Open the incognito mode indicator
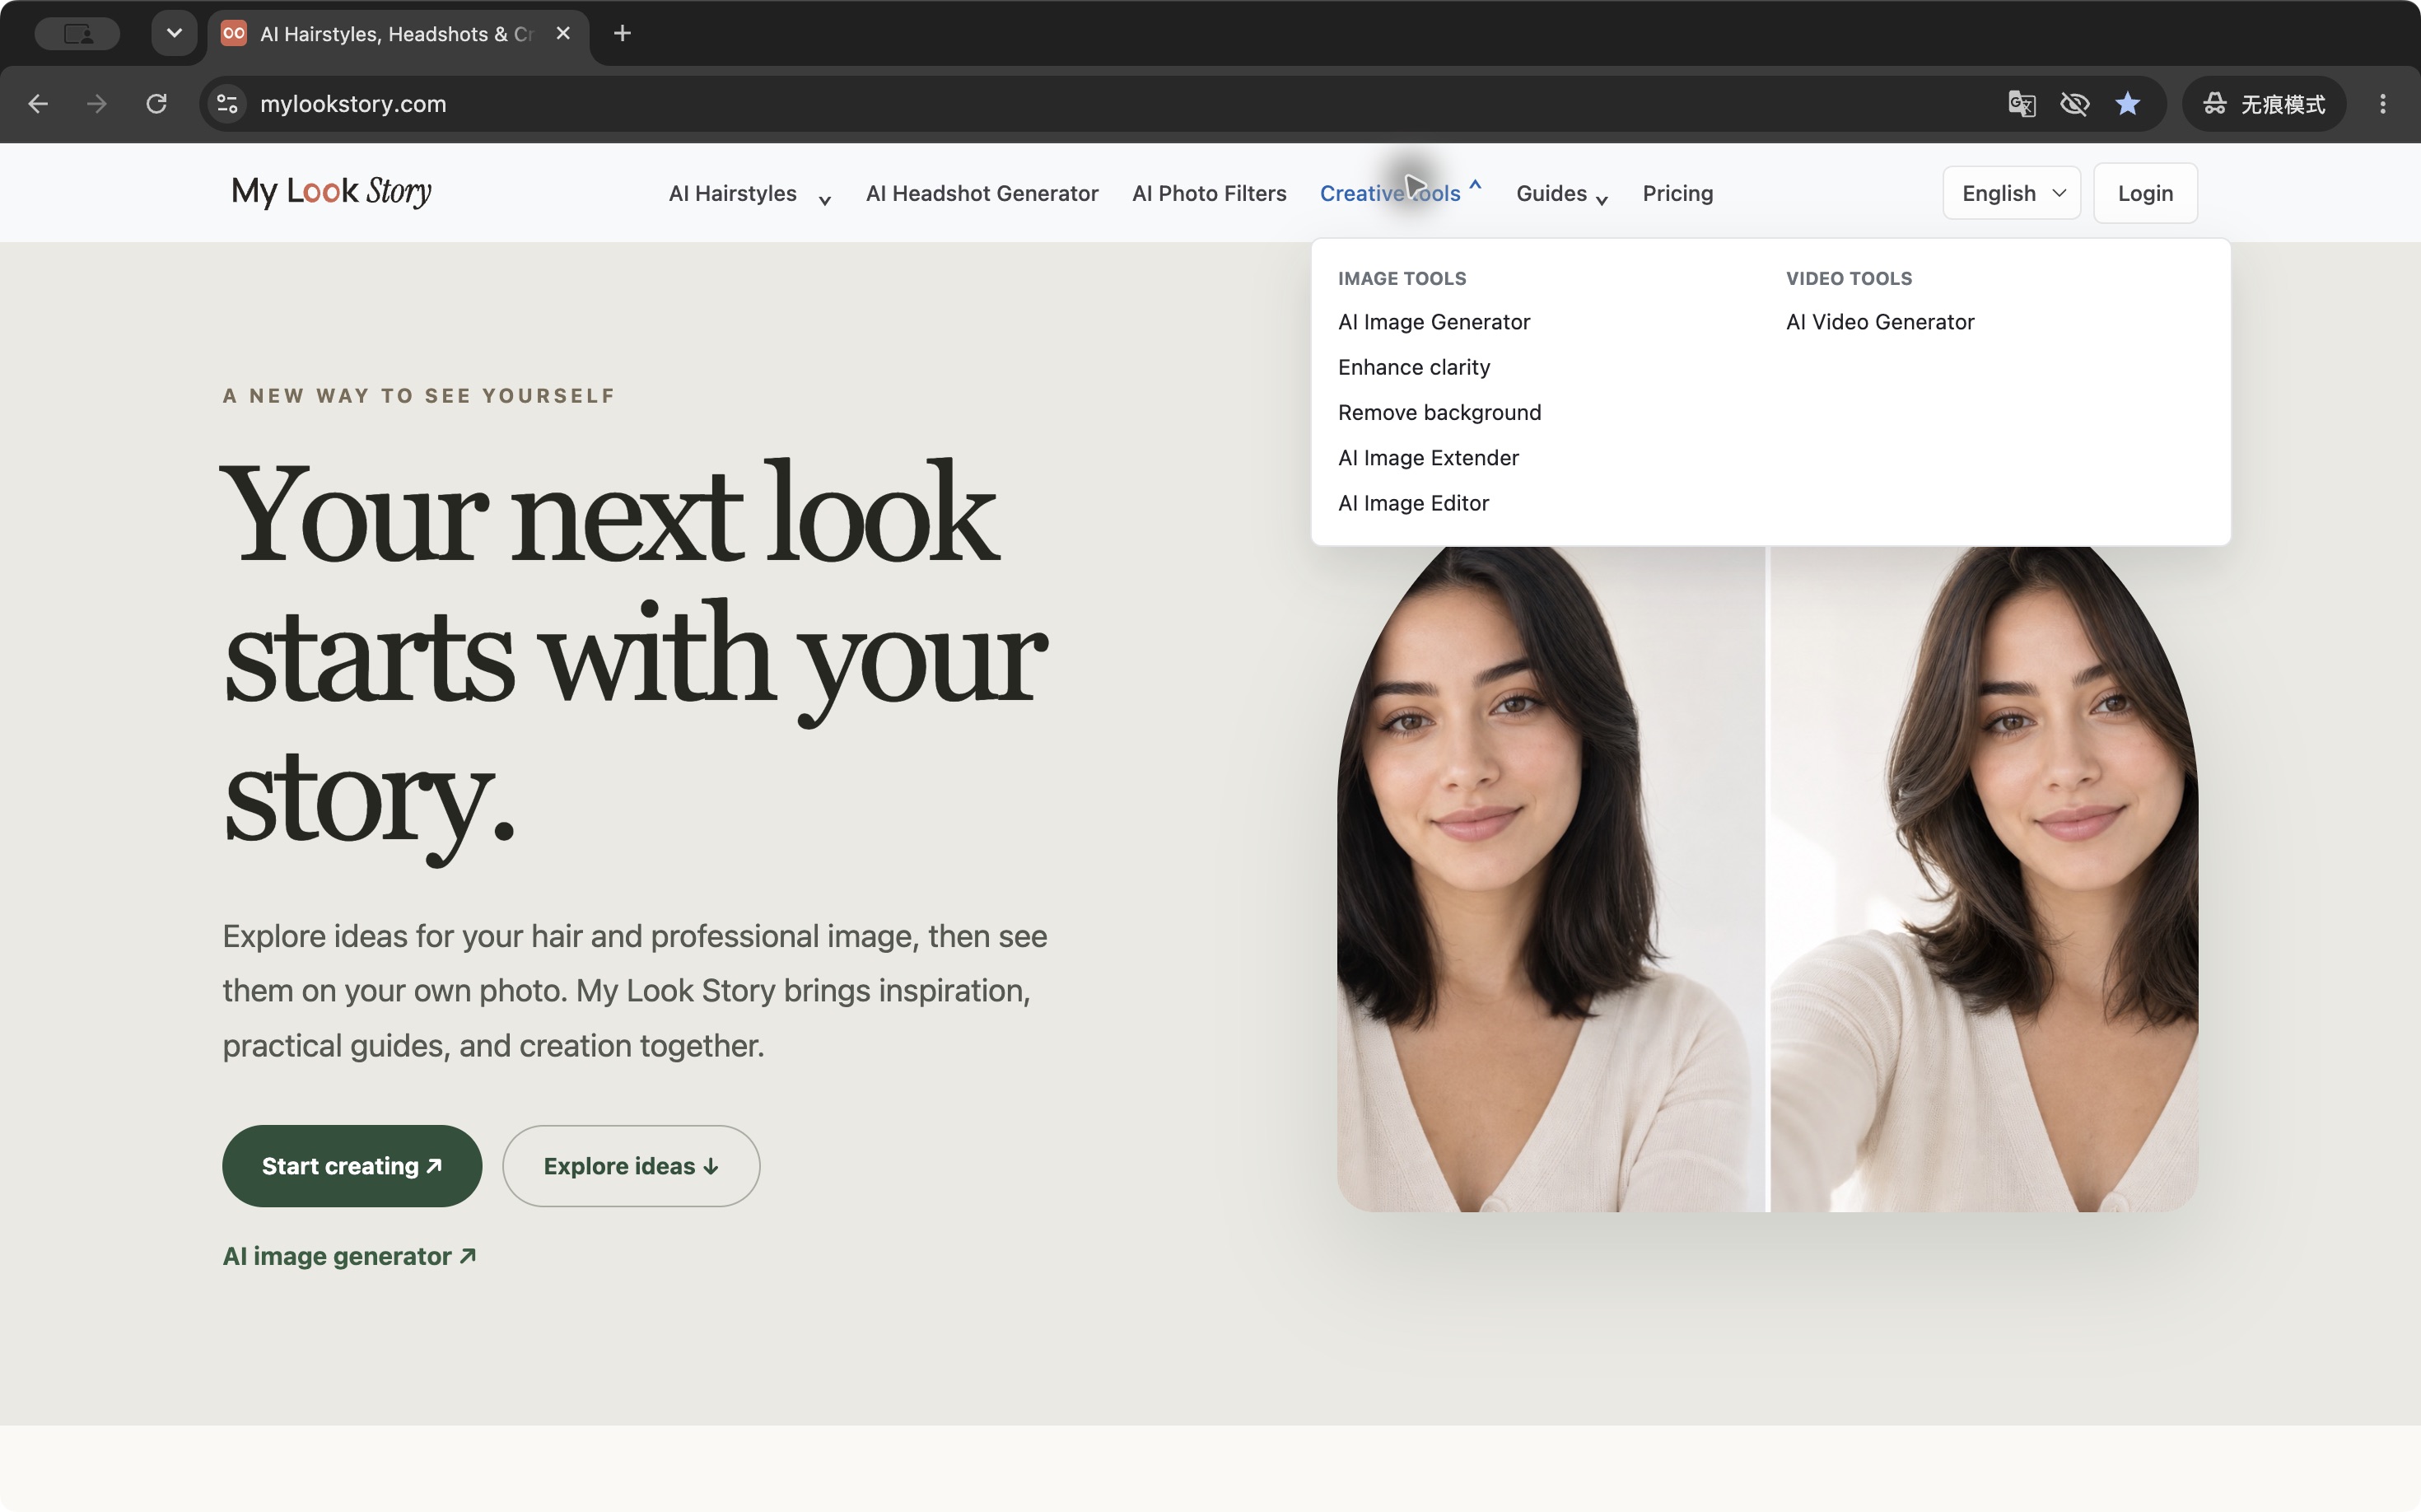 [2264, 104]
